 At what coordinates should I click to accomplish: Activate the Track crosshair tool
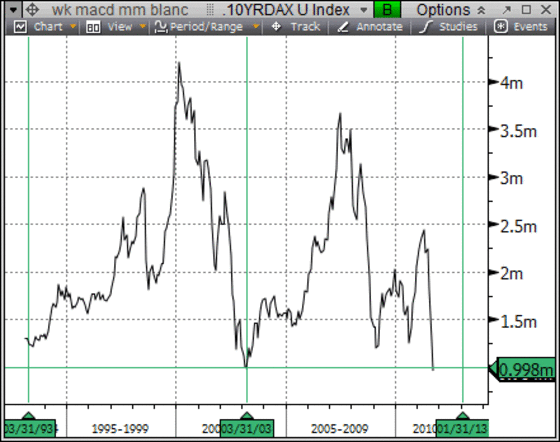click(x=276, y=26)
